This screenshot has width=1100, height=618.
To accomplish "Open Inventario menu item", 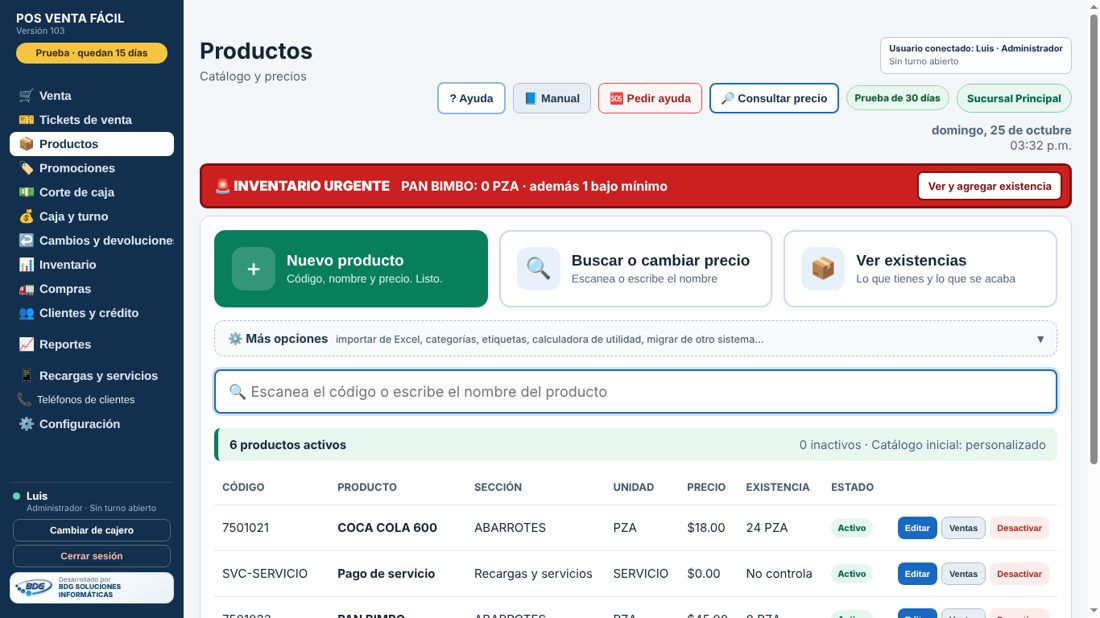I will pyautogui.click(x=92, y=265).
